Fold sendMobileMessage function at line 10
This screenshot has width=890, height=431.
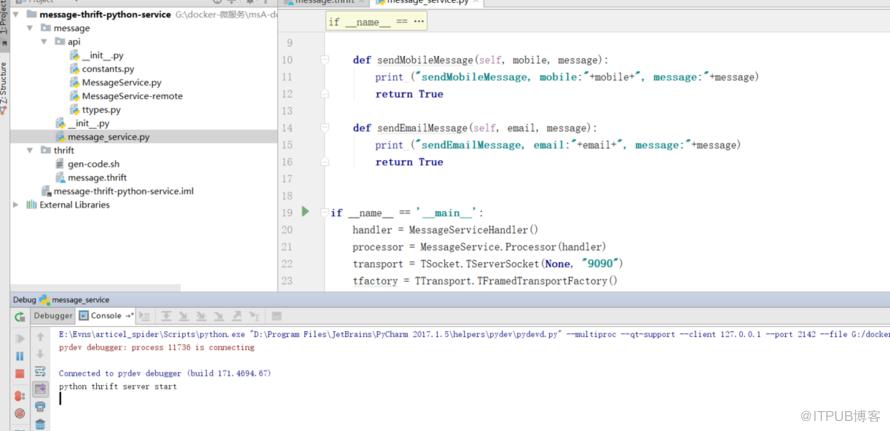click(325, 60)
